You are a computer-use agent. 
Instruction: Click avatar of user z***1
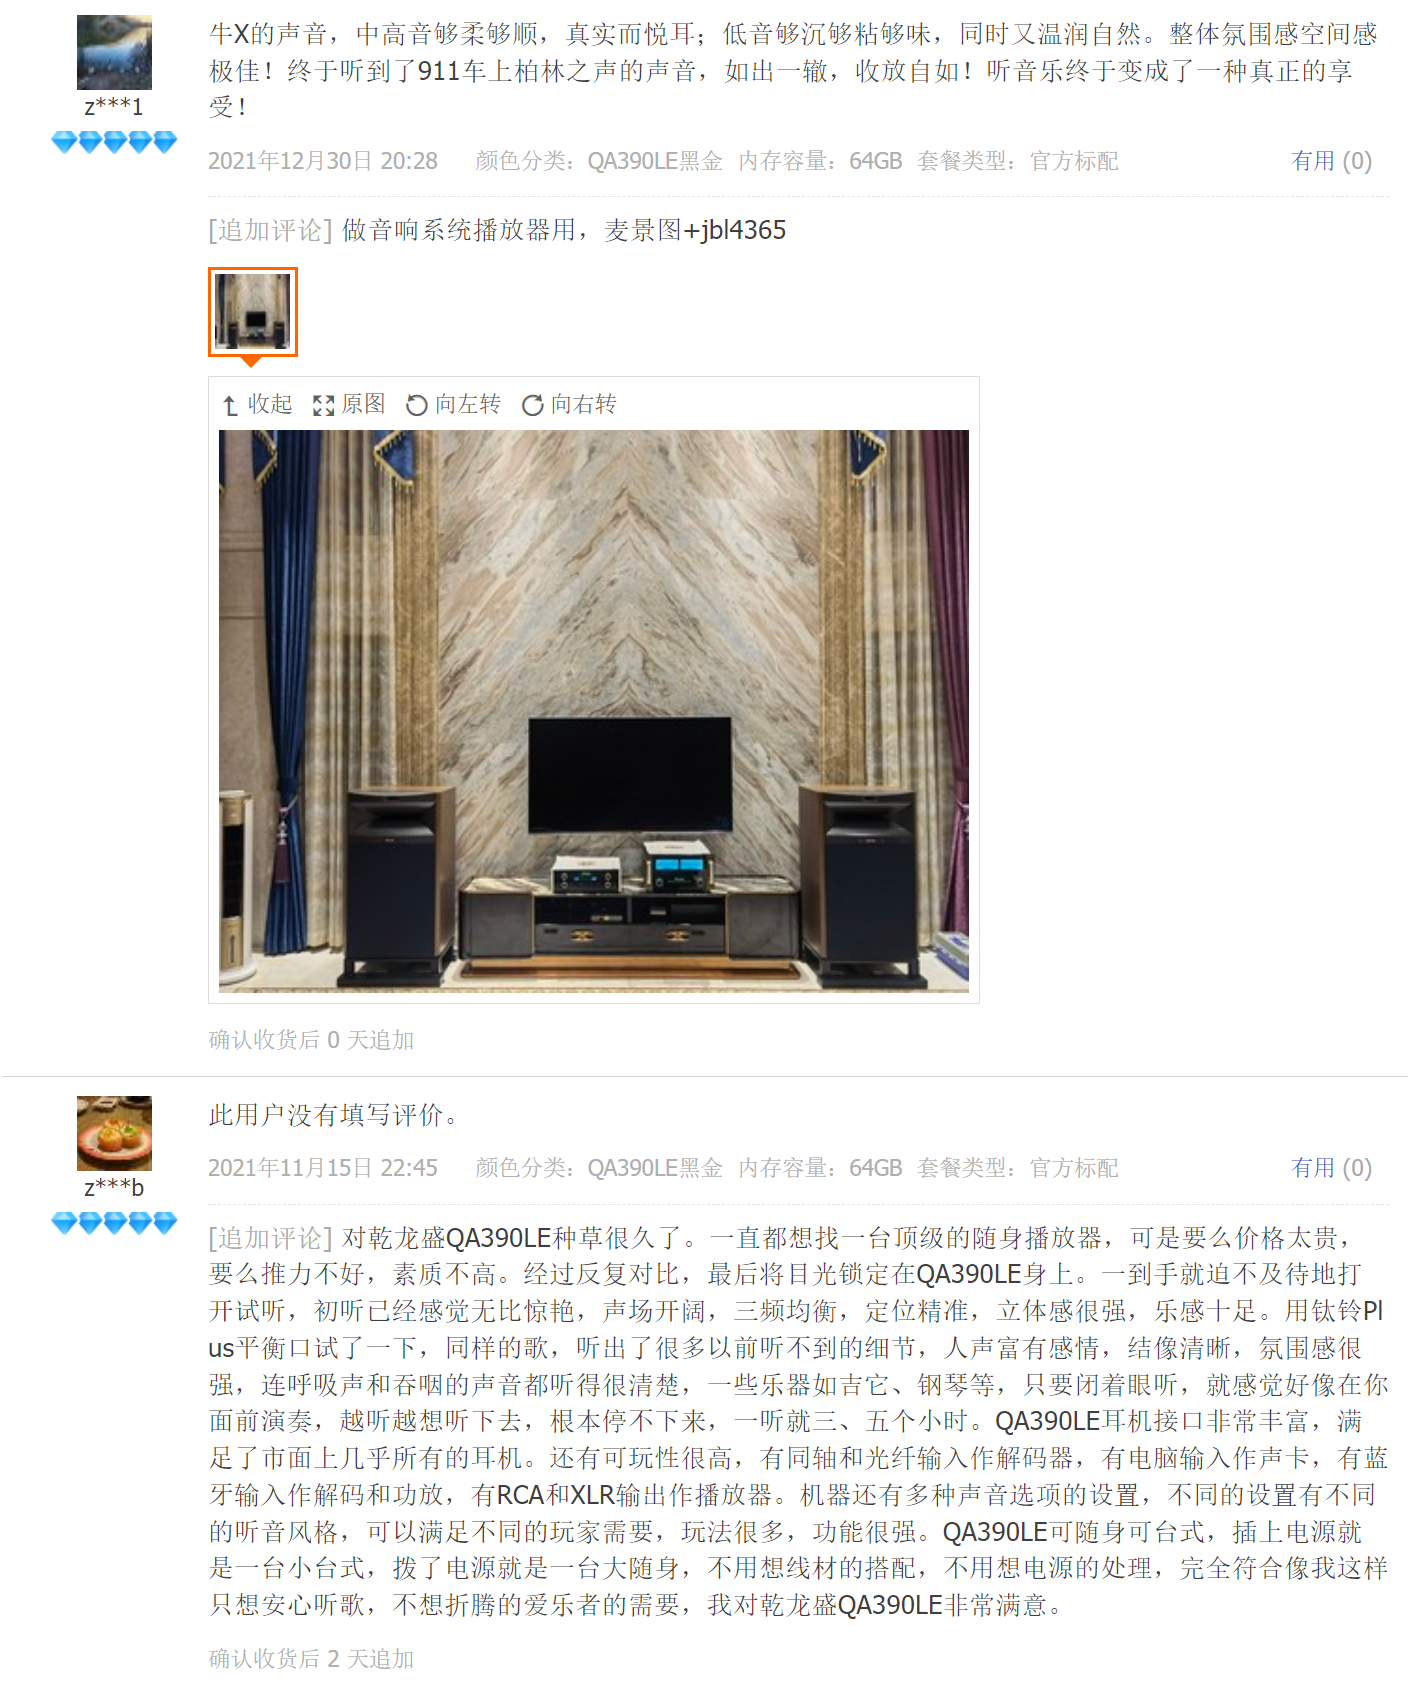coord(114,52)
